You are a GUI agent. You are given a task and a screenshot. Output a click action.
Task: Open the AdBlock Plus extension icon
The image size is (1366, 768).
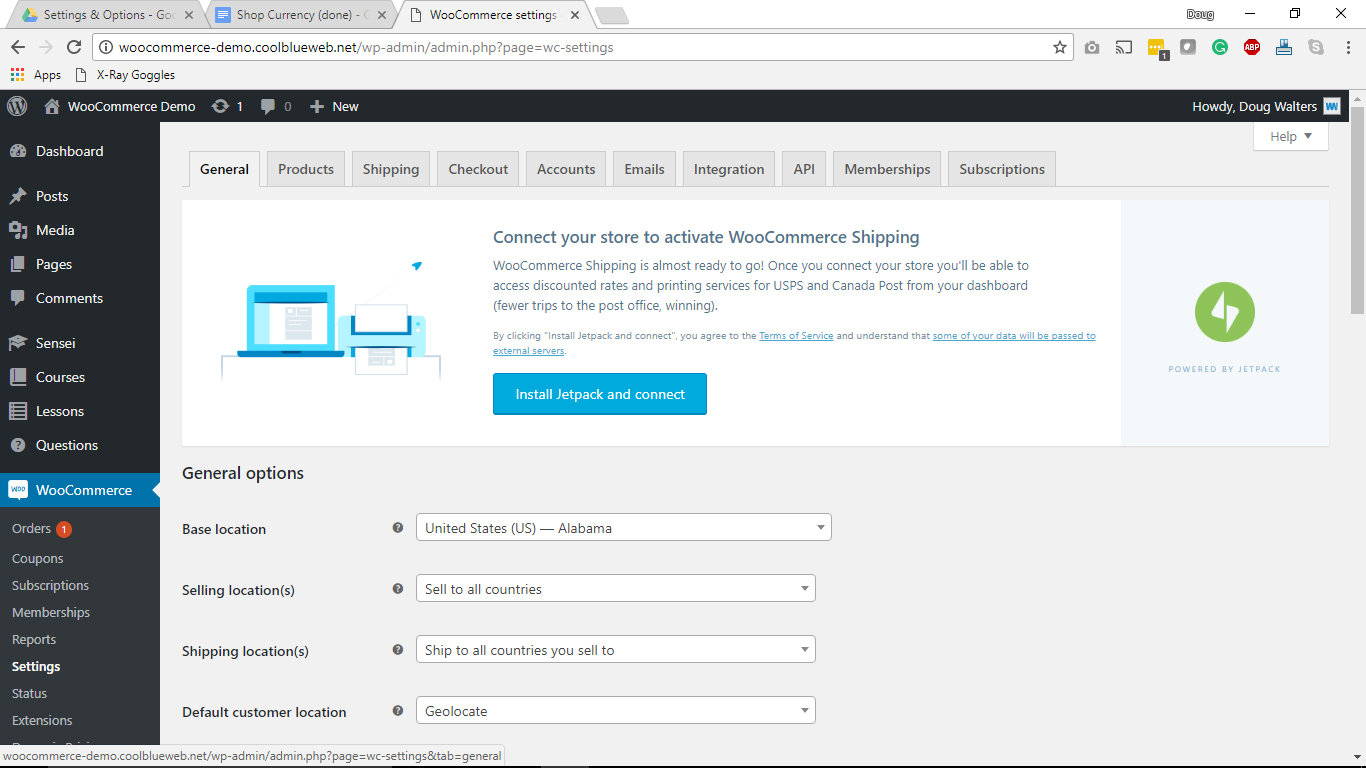[x=1252, y=47]
